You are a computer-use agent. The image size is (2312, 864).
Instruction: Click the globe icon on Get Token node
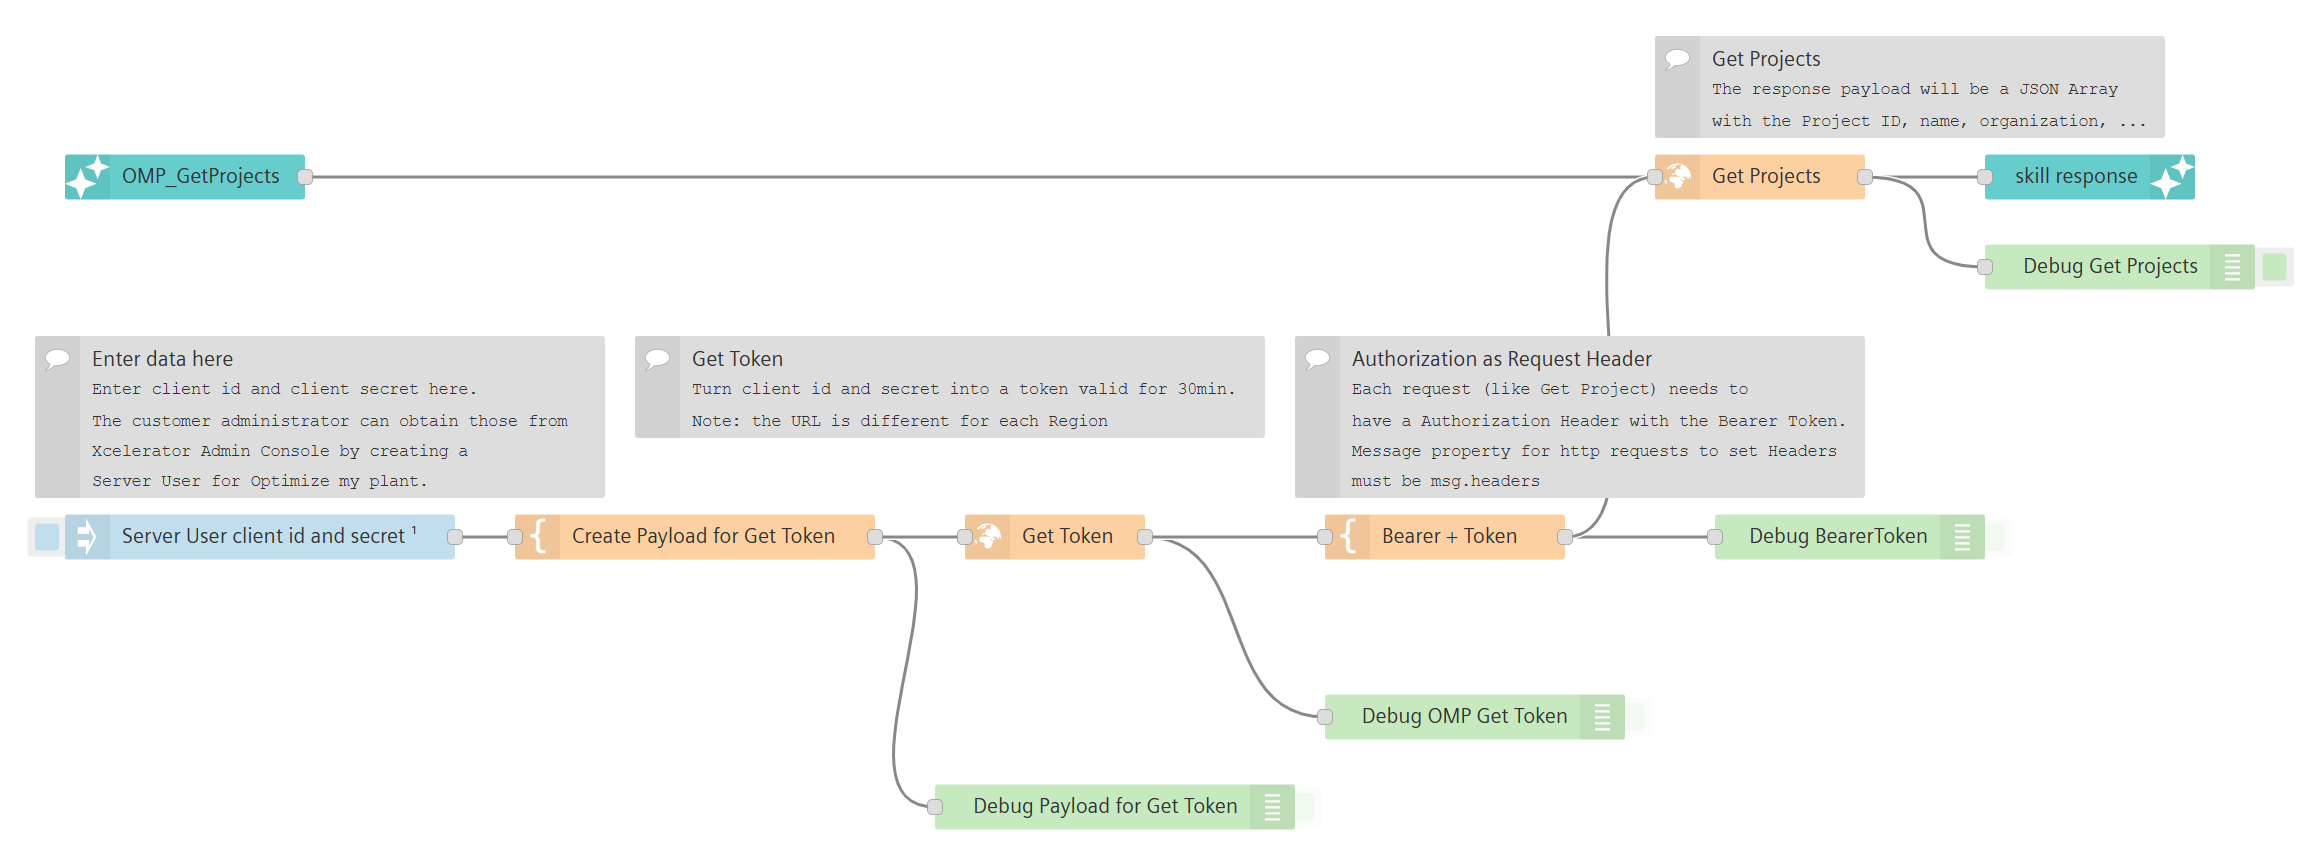(988, 536)
